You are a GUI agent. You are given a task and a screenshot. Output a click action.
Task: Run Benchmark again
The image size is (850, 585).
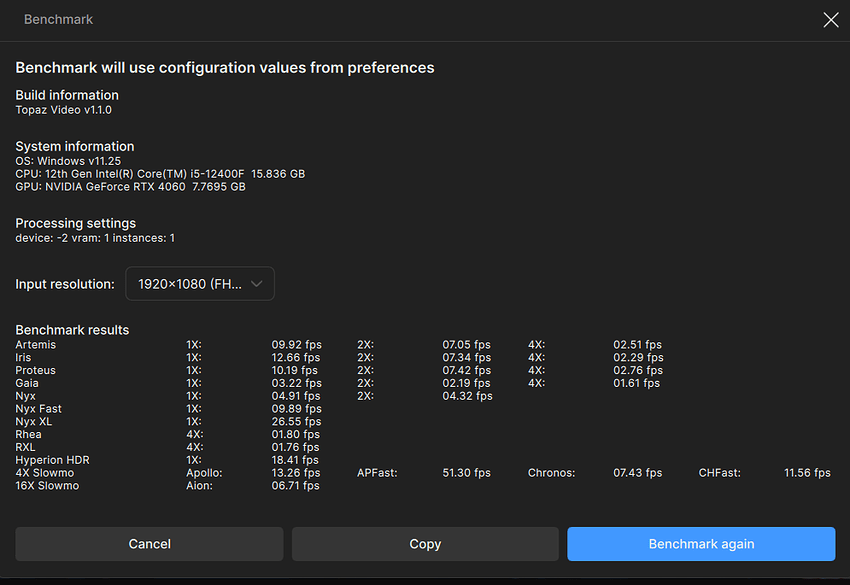point(701,544)
